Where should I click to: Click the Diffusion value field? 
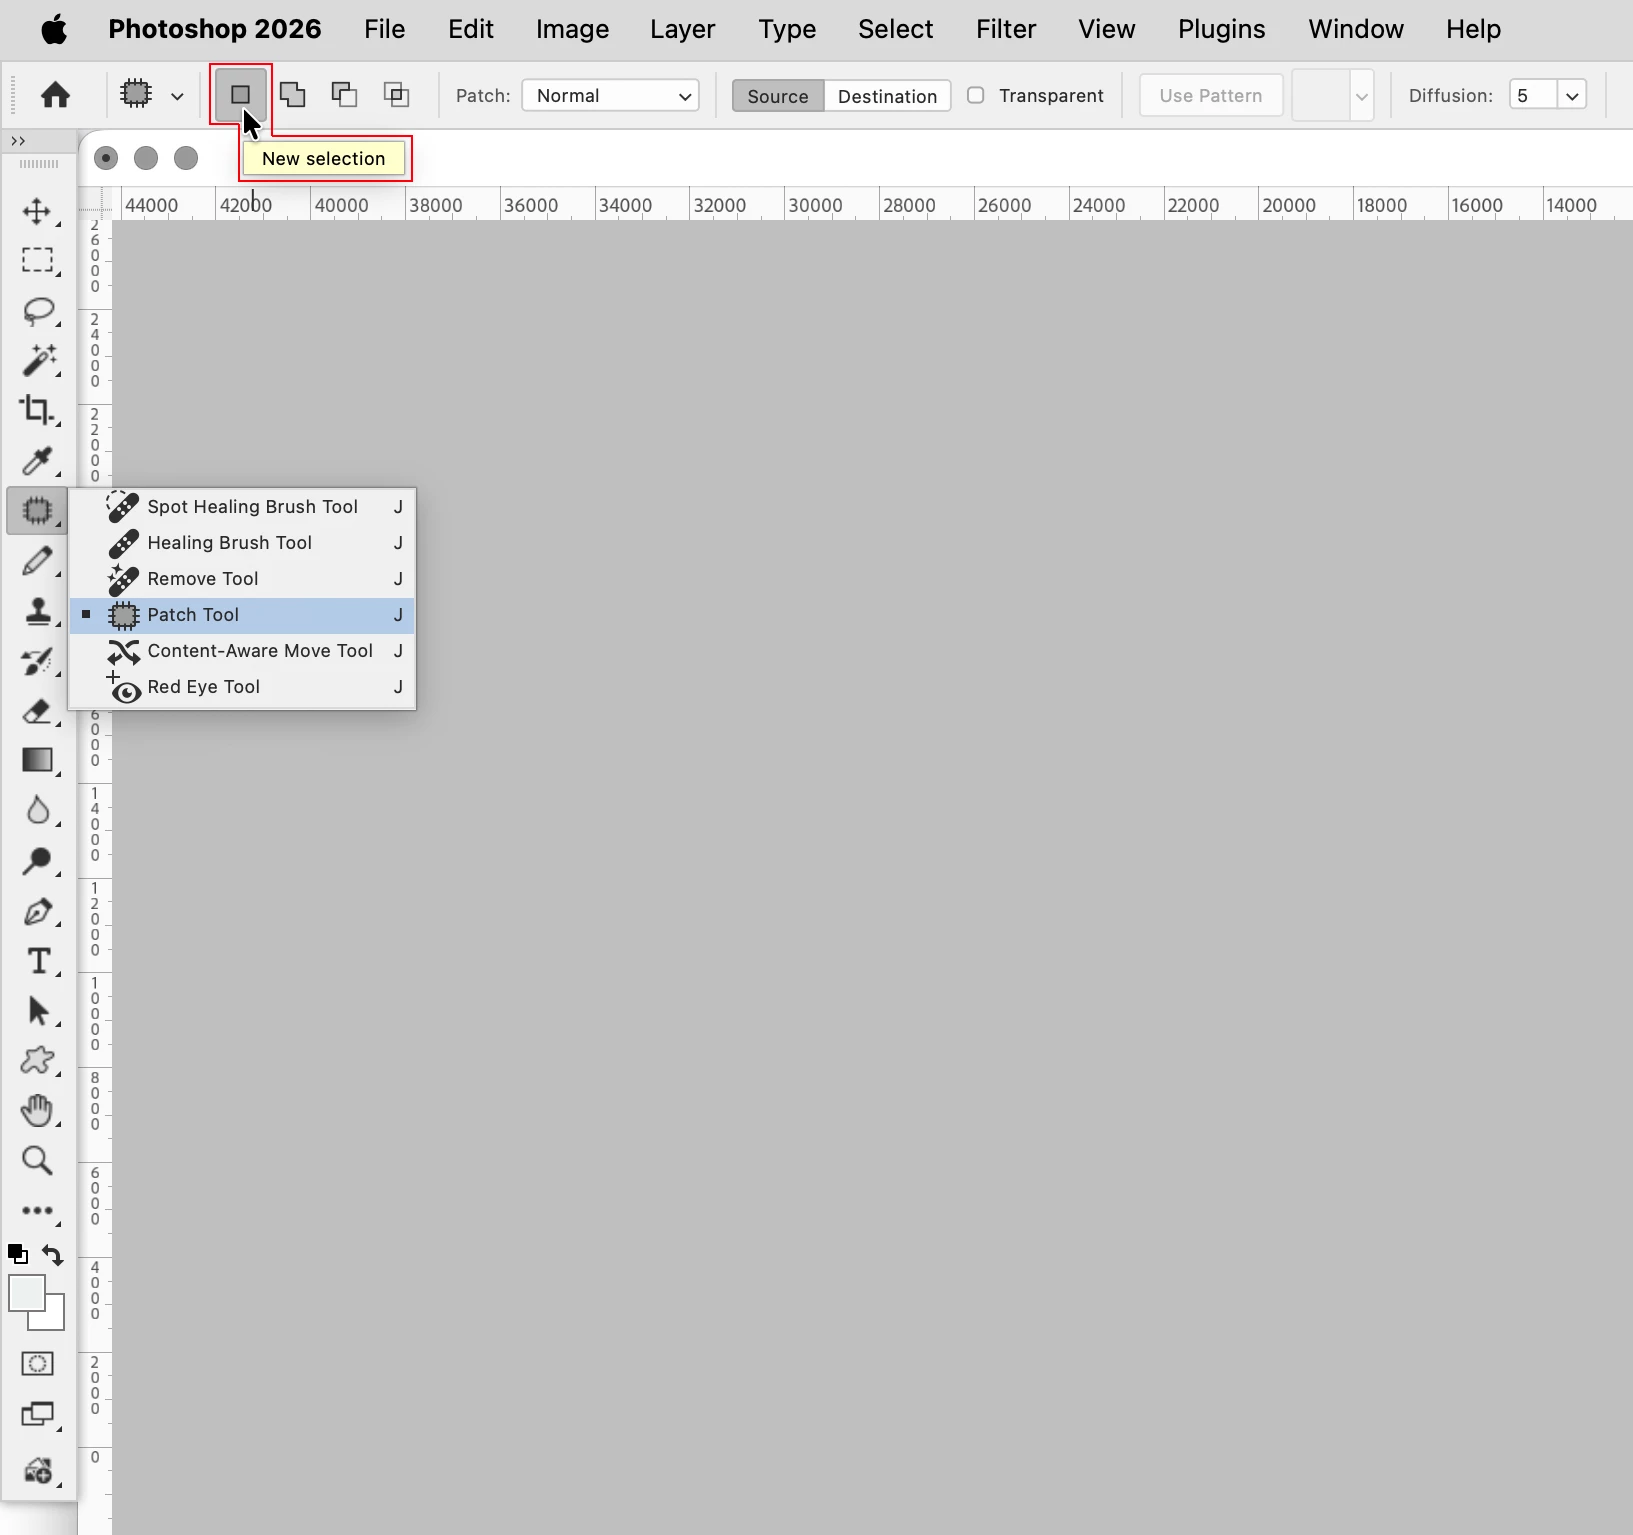coord(1533,96)
